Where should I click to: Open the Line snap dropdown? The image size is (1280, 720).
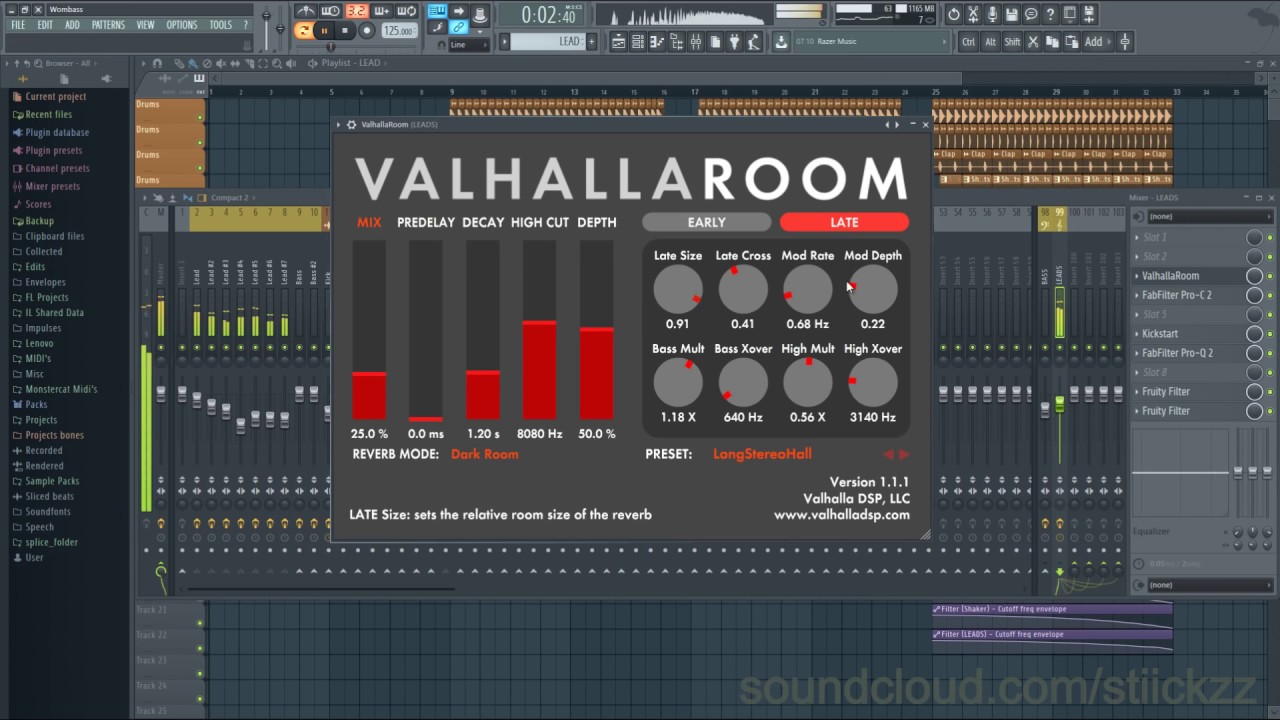(x=469, y=44)
